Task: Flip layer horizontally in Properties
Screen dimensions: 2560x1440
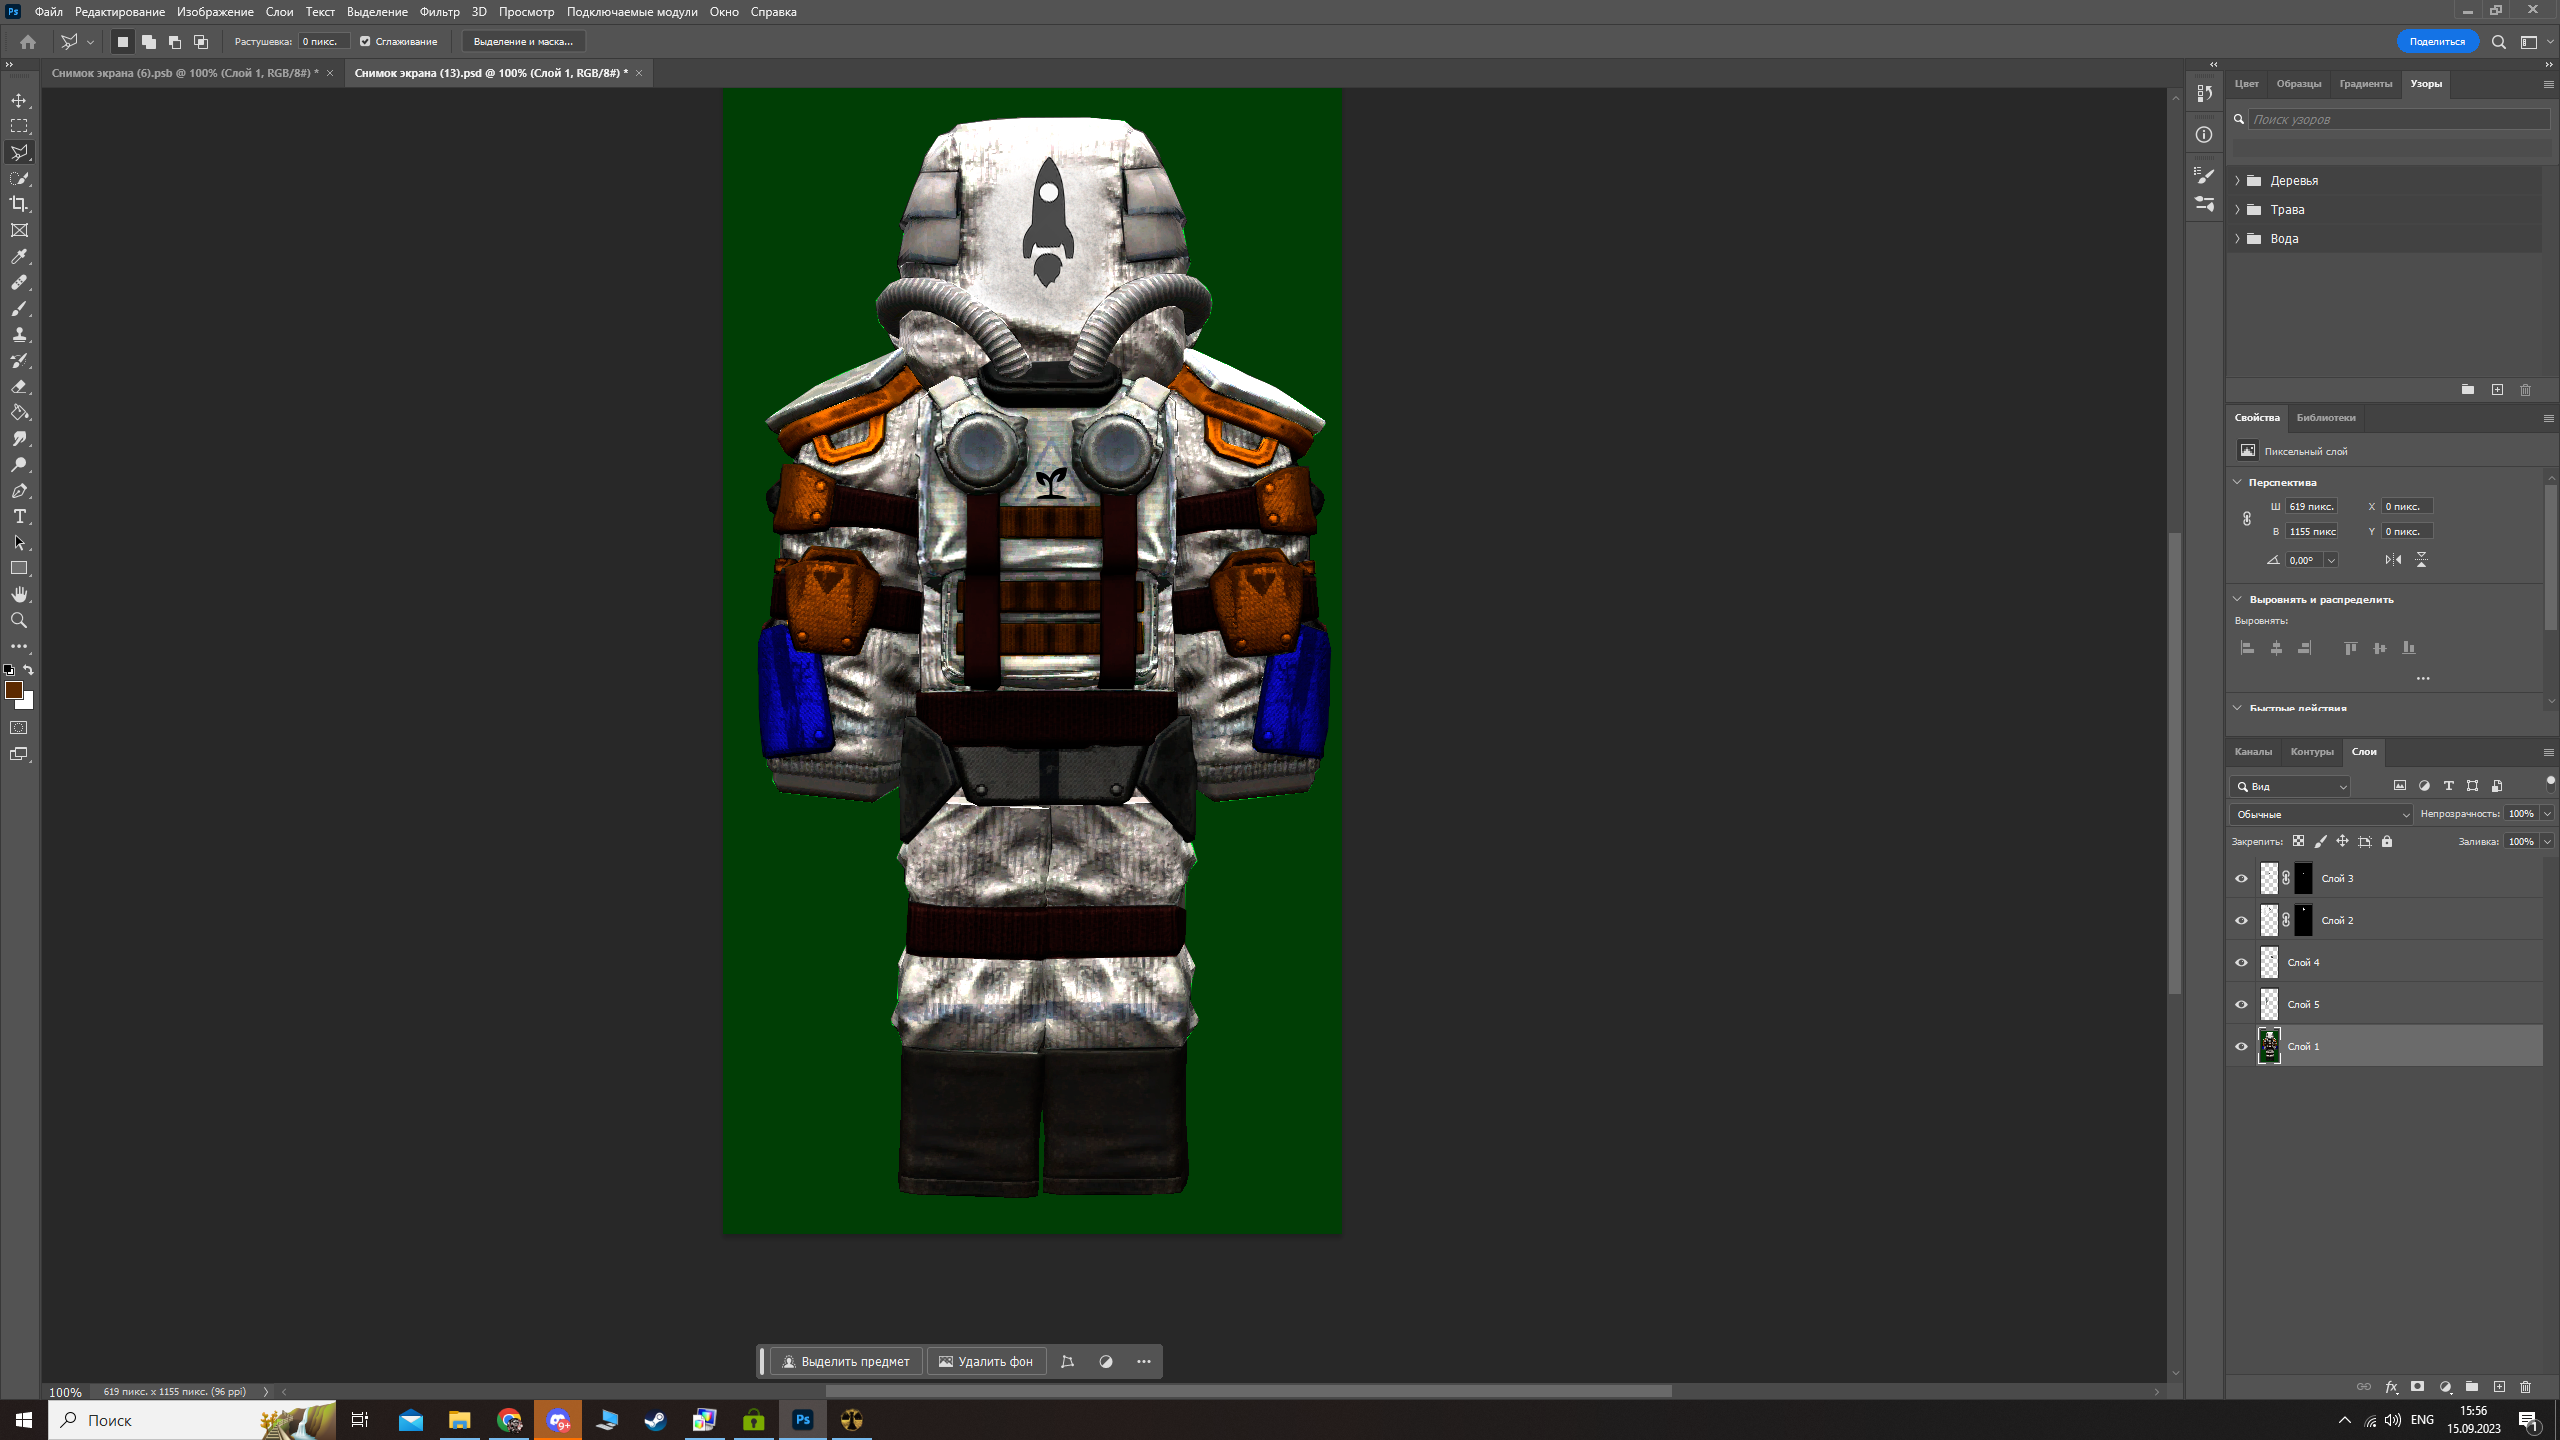Action: [x=2393, y=560]
